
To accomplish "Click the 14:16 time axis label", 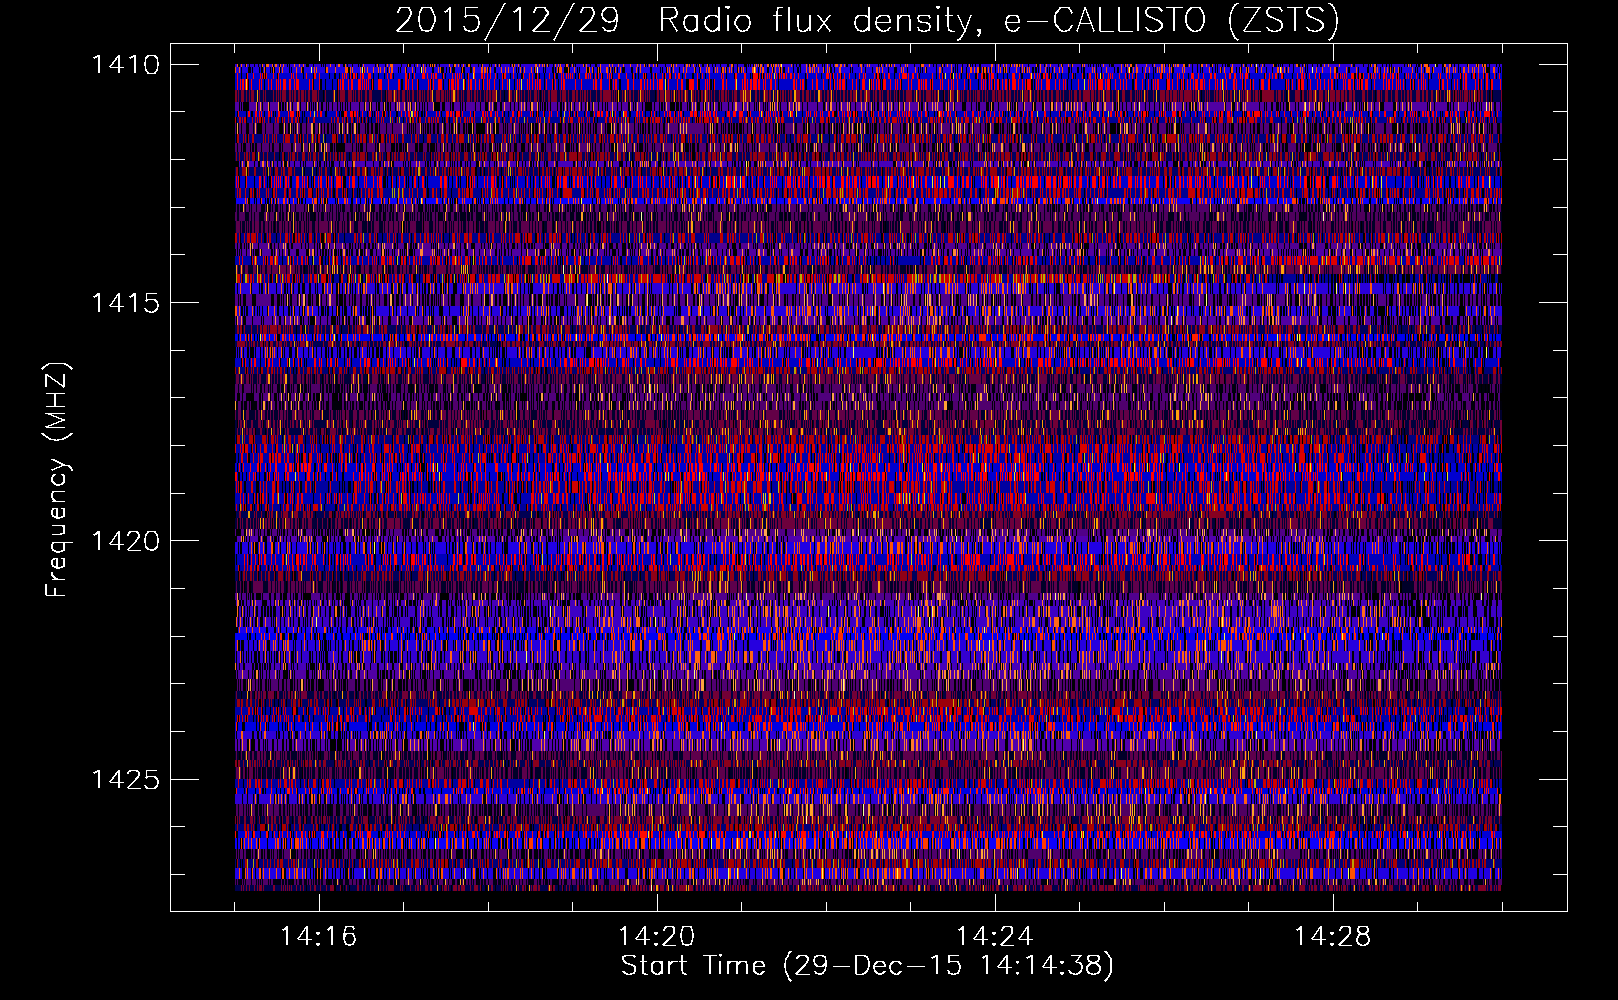I will point(319,937).
